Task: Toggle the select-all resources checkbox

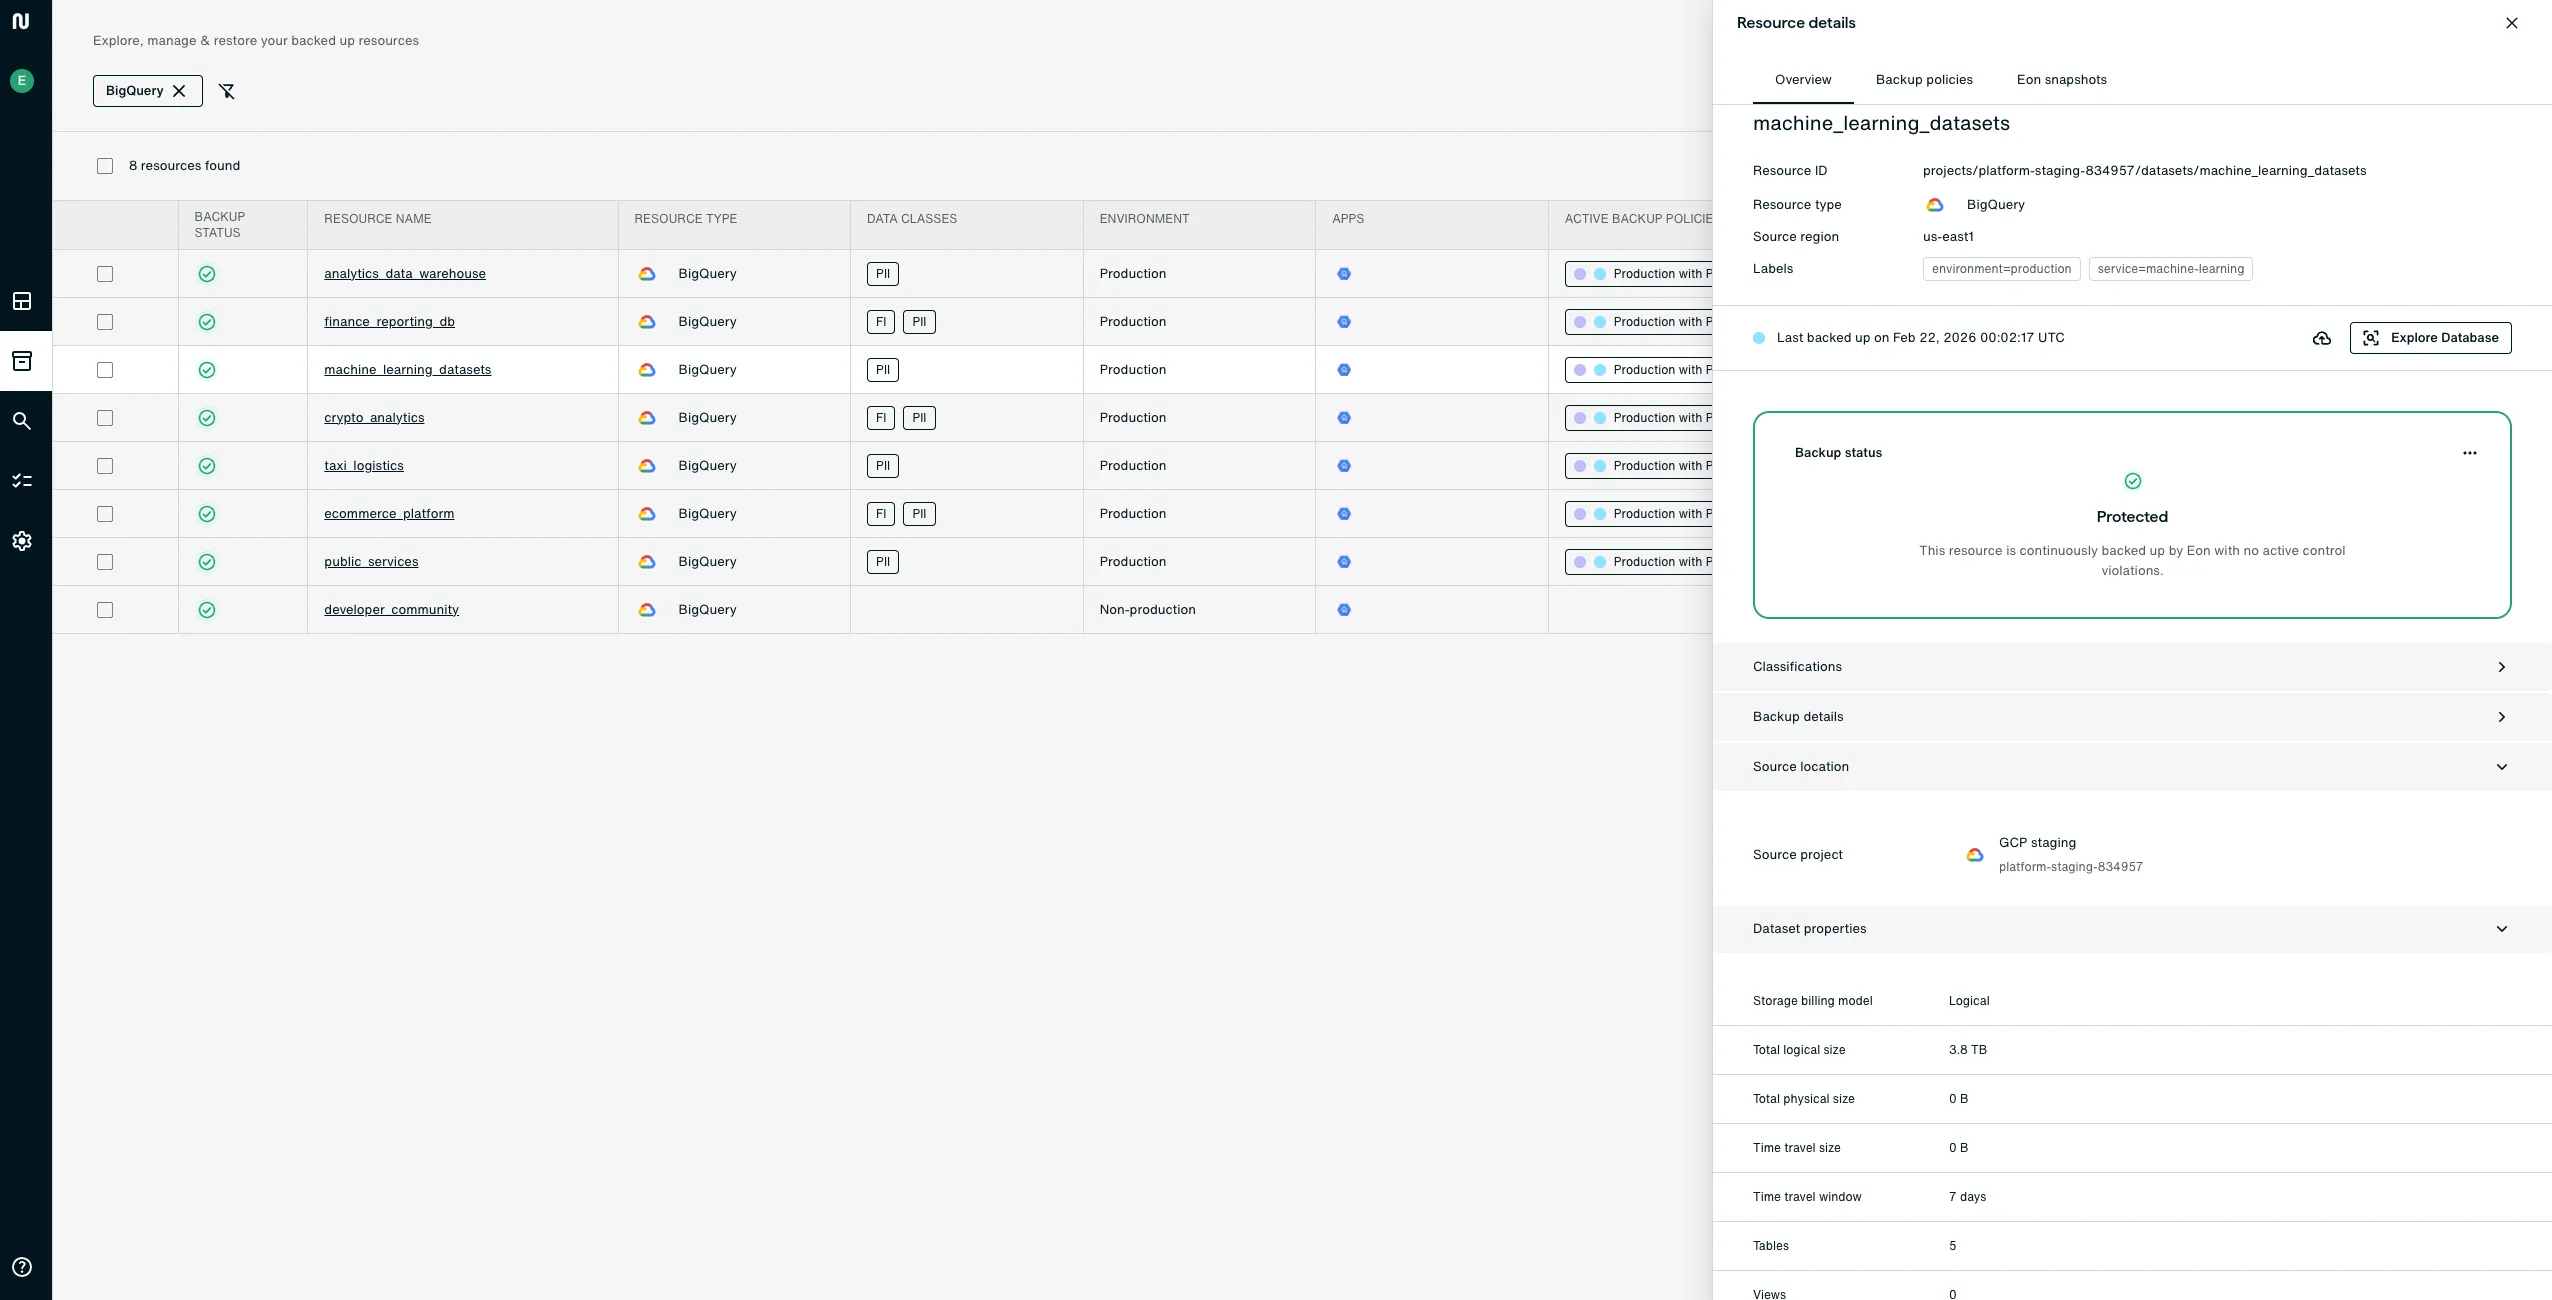Action: (x=105, y=166)
